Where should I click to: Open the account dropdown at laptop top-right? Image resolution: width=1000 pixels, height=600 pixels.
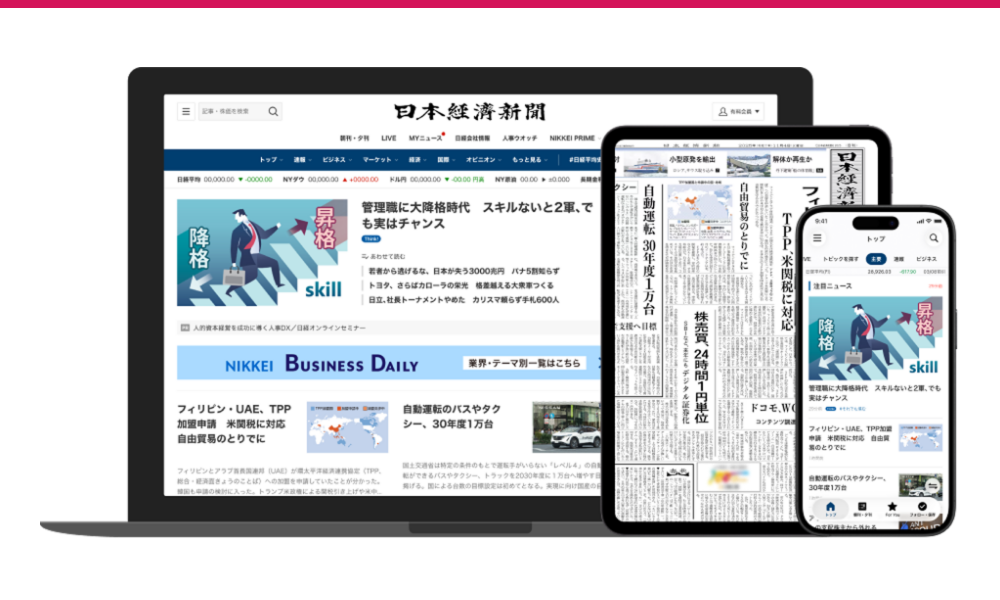[x=739, y=112]
